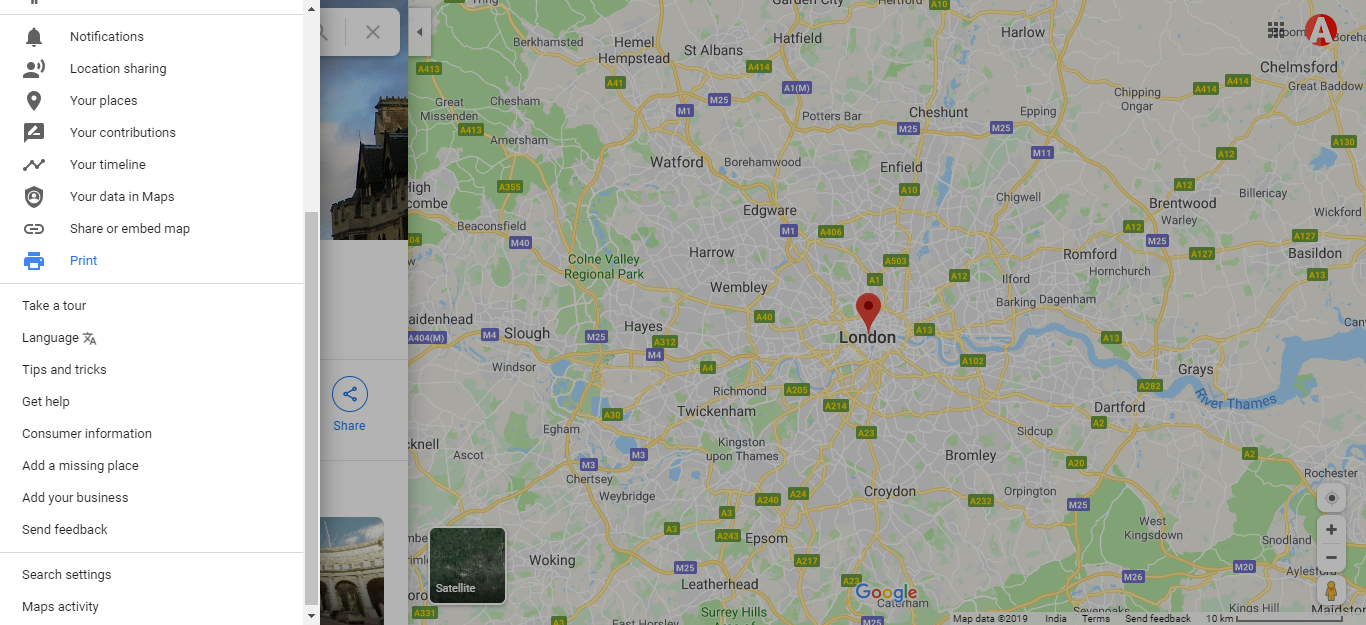The height and width of the screenshot is (625, 1366).
Task: Select Your contributions menu item
Action: pos(123,133)
